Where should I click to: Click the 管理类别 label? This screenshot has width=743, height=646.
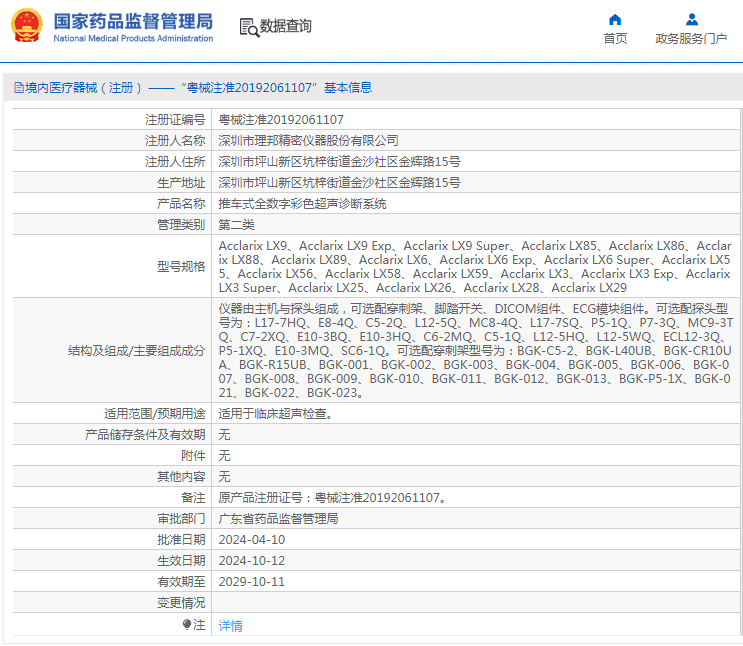click(x=181, y=224)
